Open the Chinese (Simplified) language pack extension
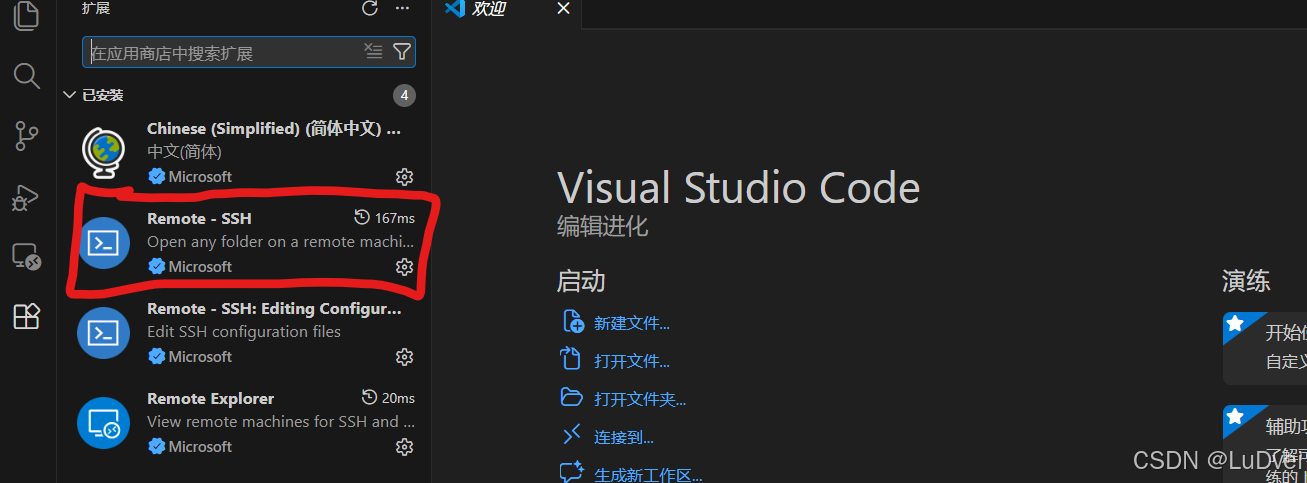The height and width of the screenshot is (483, 1307). pos(244,152)
